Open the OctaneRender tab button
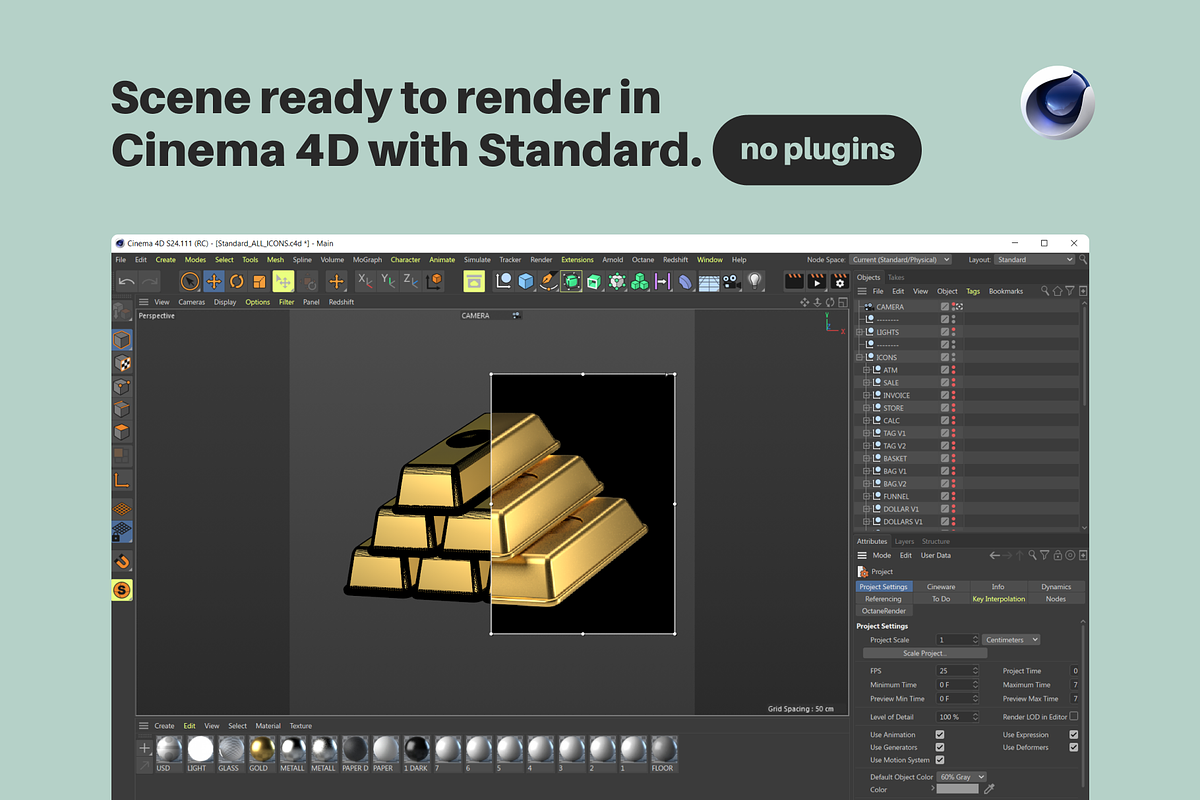 tap(884, 610)
